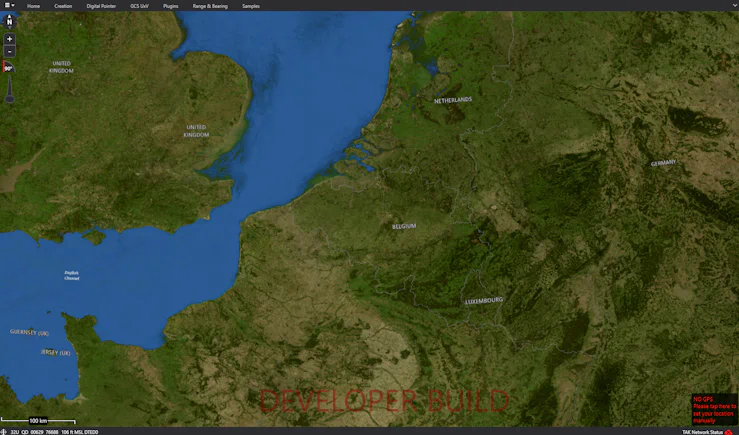Open the Range & Bearing tab
The image size is (739, 435).
pyautogui.click(x=210, y=6)
